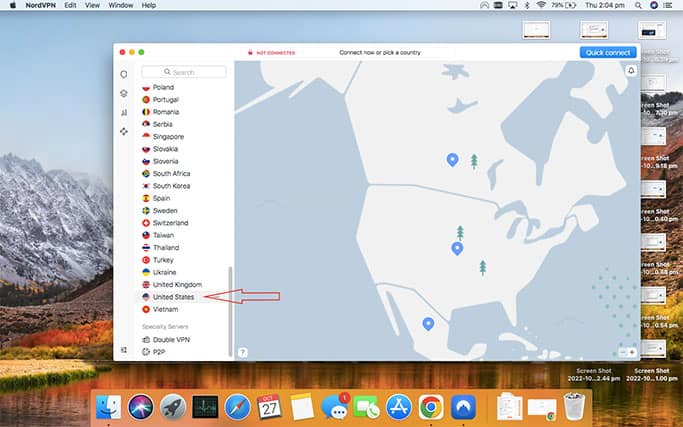
Task: Open Safari from the Dock
Action: click(x=237, y=407)
